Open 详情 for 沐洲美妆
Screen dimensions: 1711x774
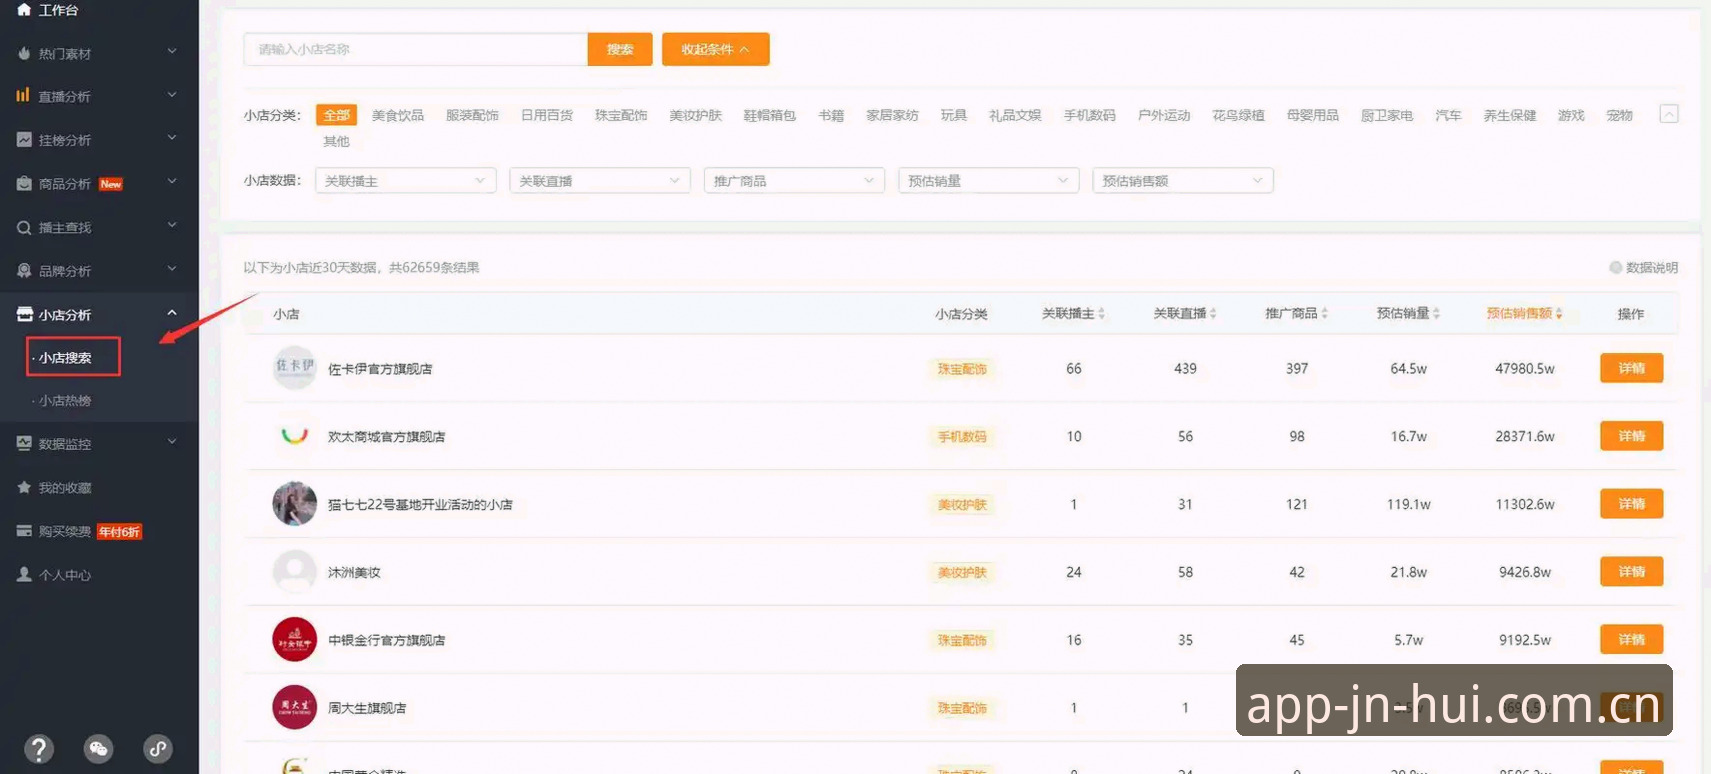pos(1631,571)
